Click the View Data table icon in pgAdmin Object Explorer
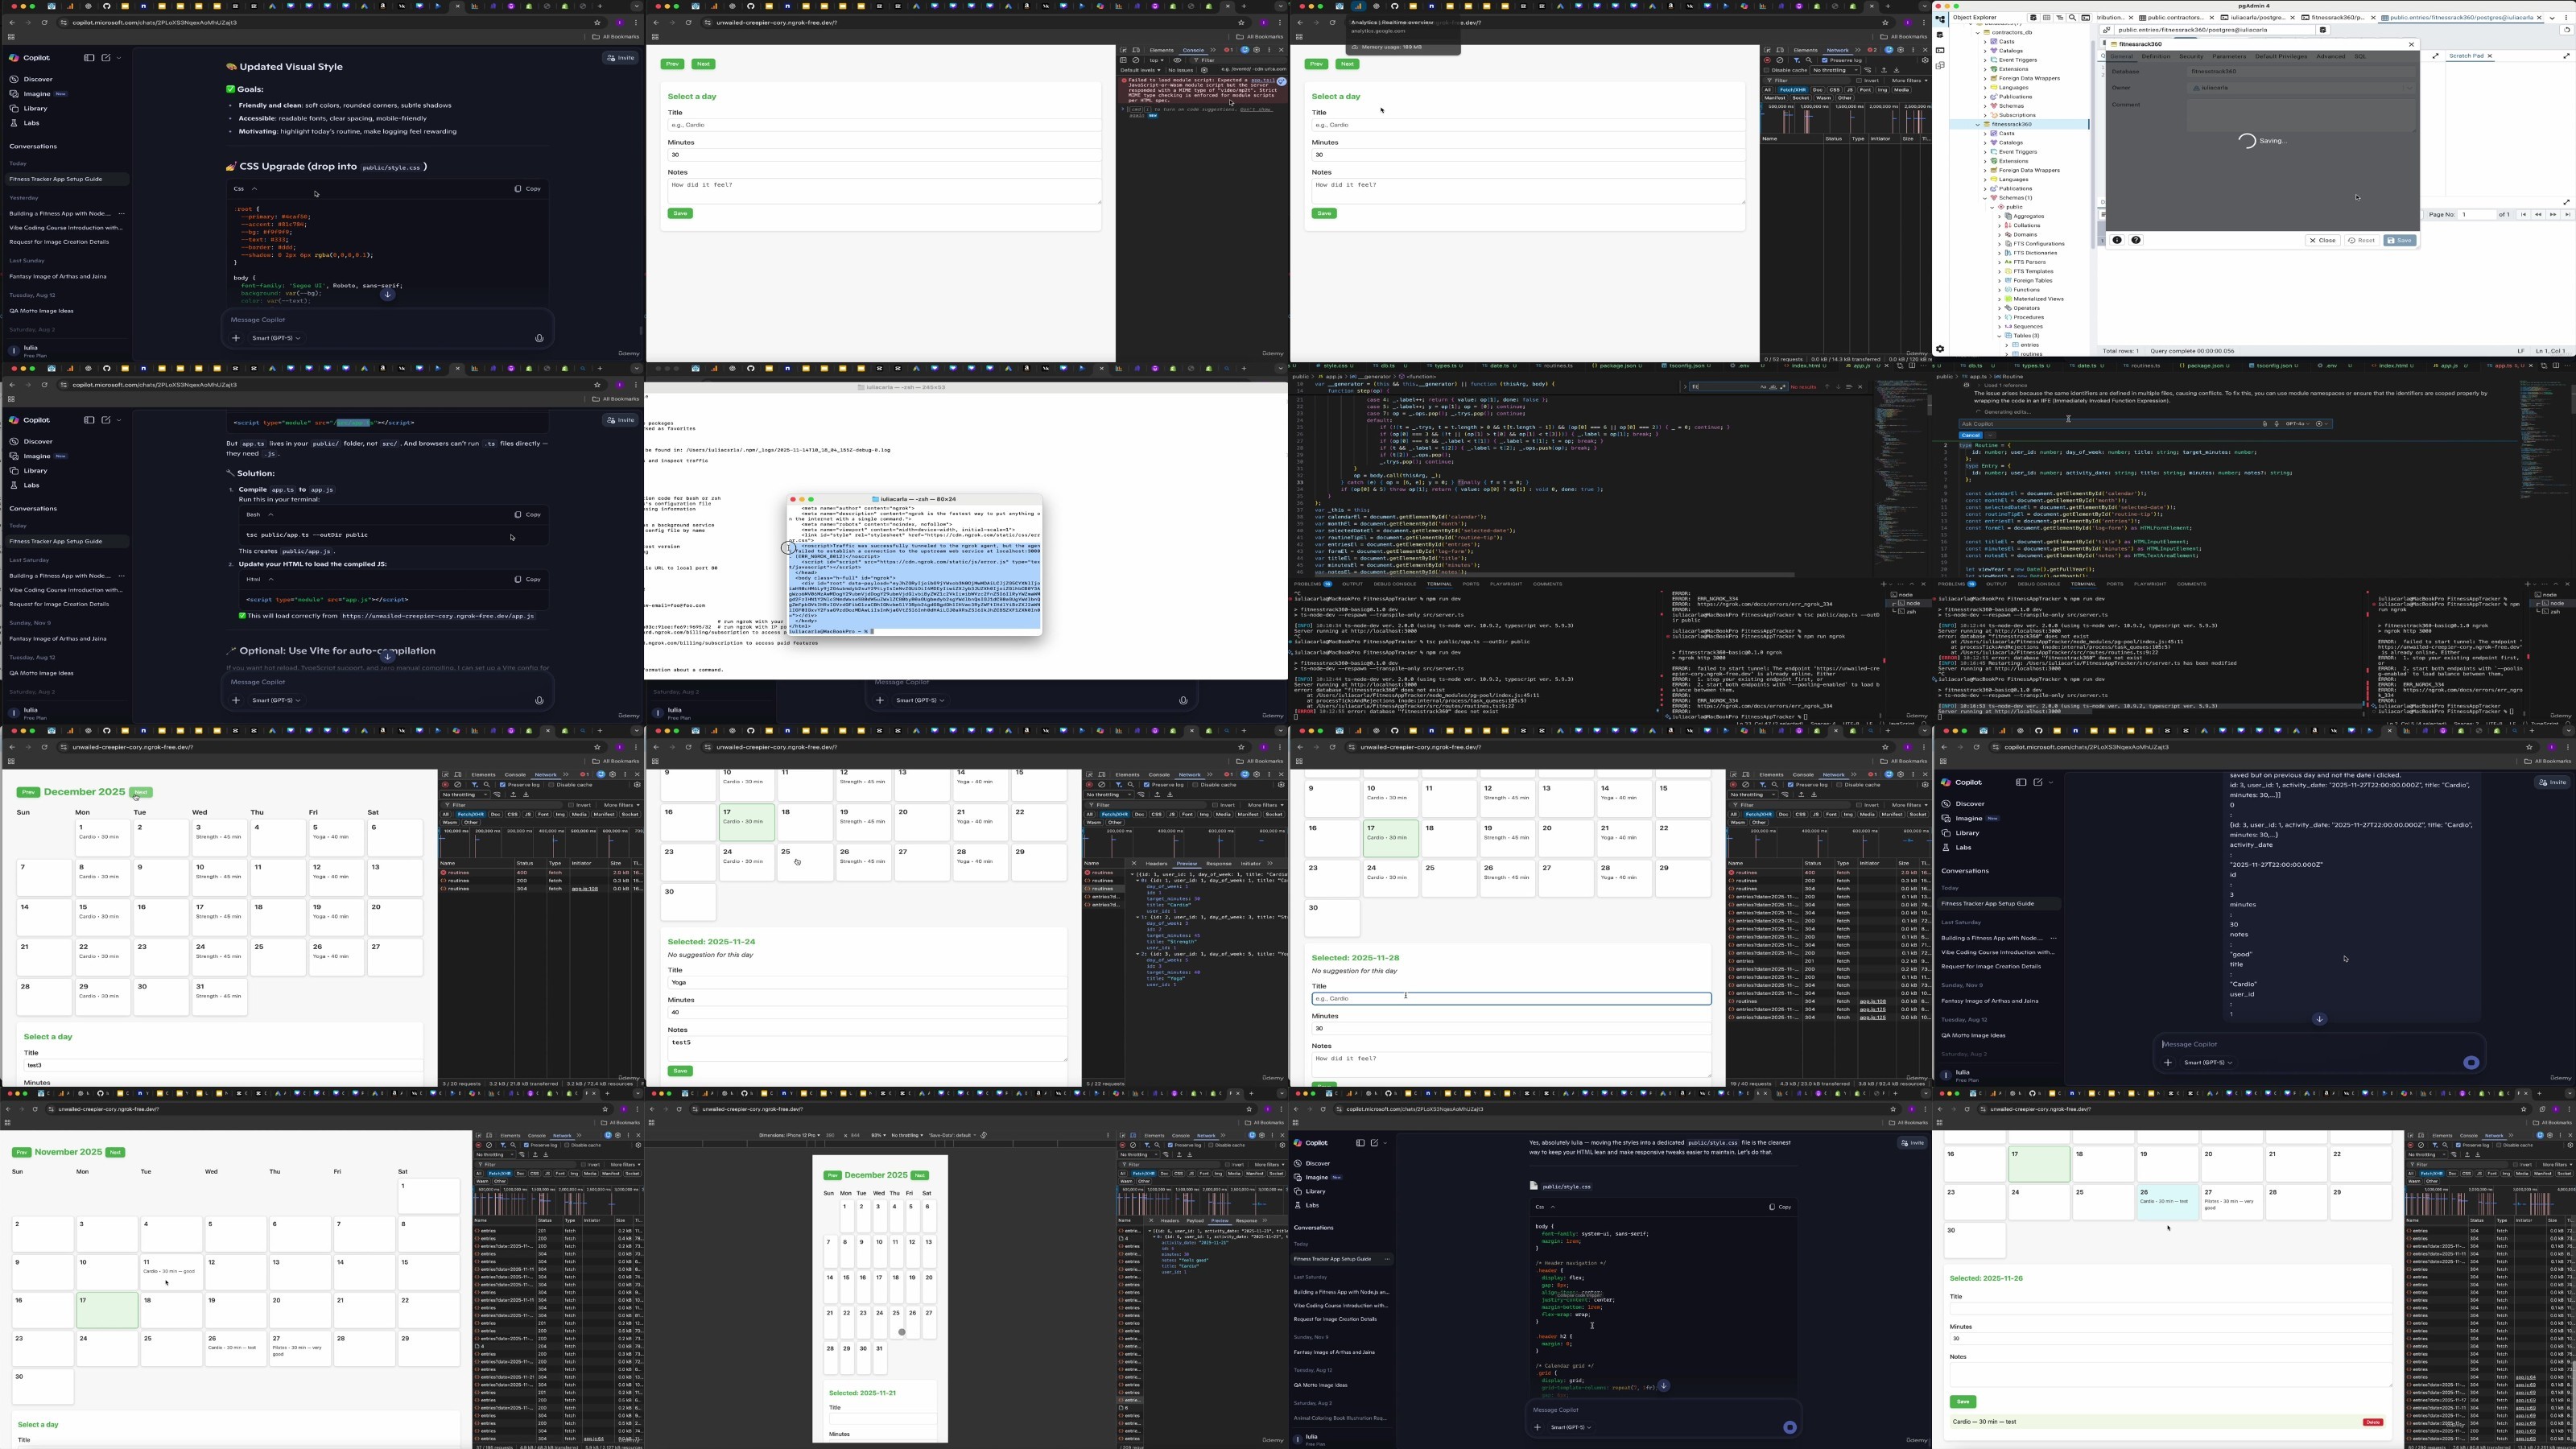Screen dimensions: 2576x1449 (x=2046, y=18)
